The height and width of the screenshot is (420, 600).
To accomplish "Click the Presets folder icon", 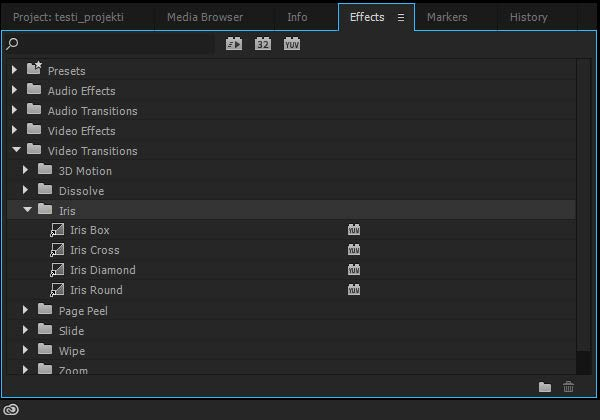I will (x=34, y=68).
